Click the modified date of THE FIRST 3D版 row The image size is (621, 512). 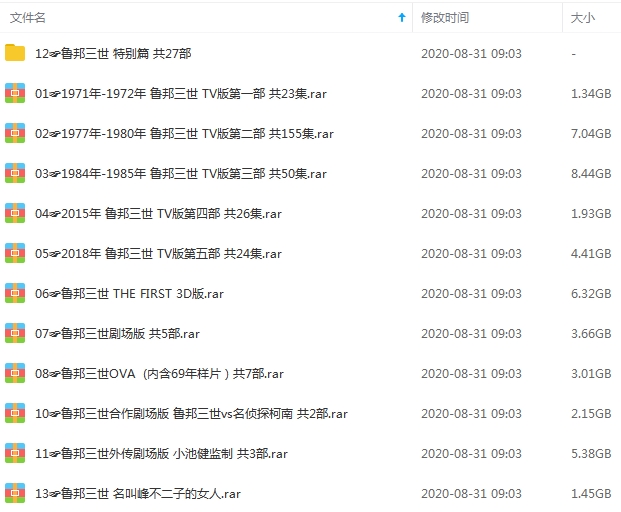coord(471,293)
